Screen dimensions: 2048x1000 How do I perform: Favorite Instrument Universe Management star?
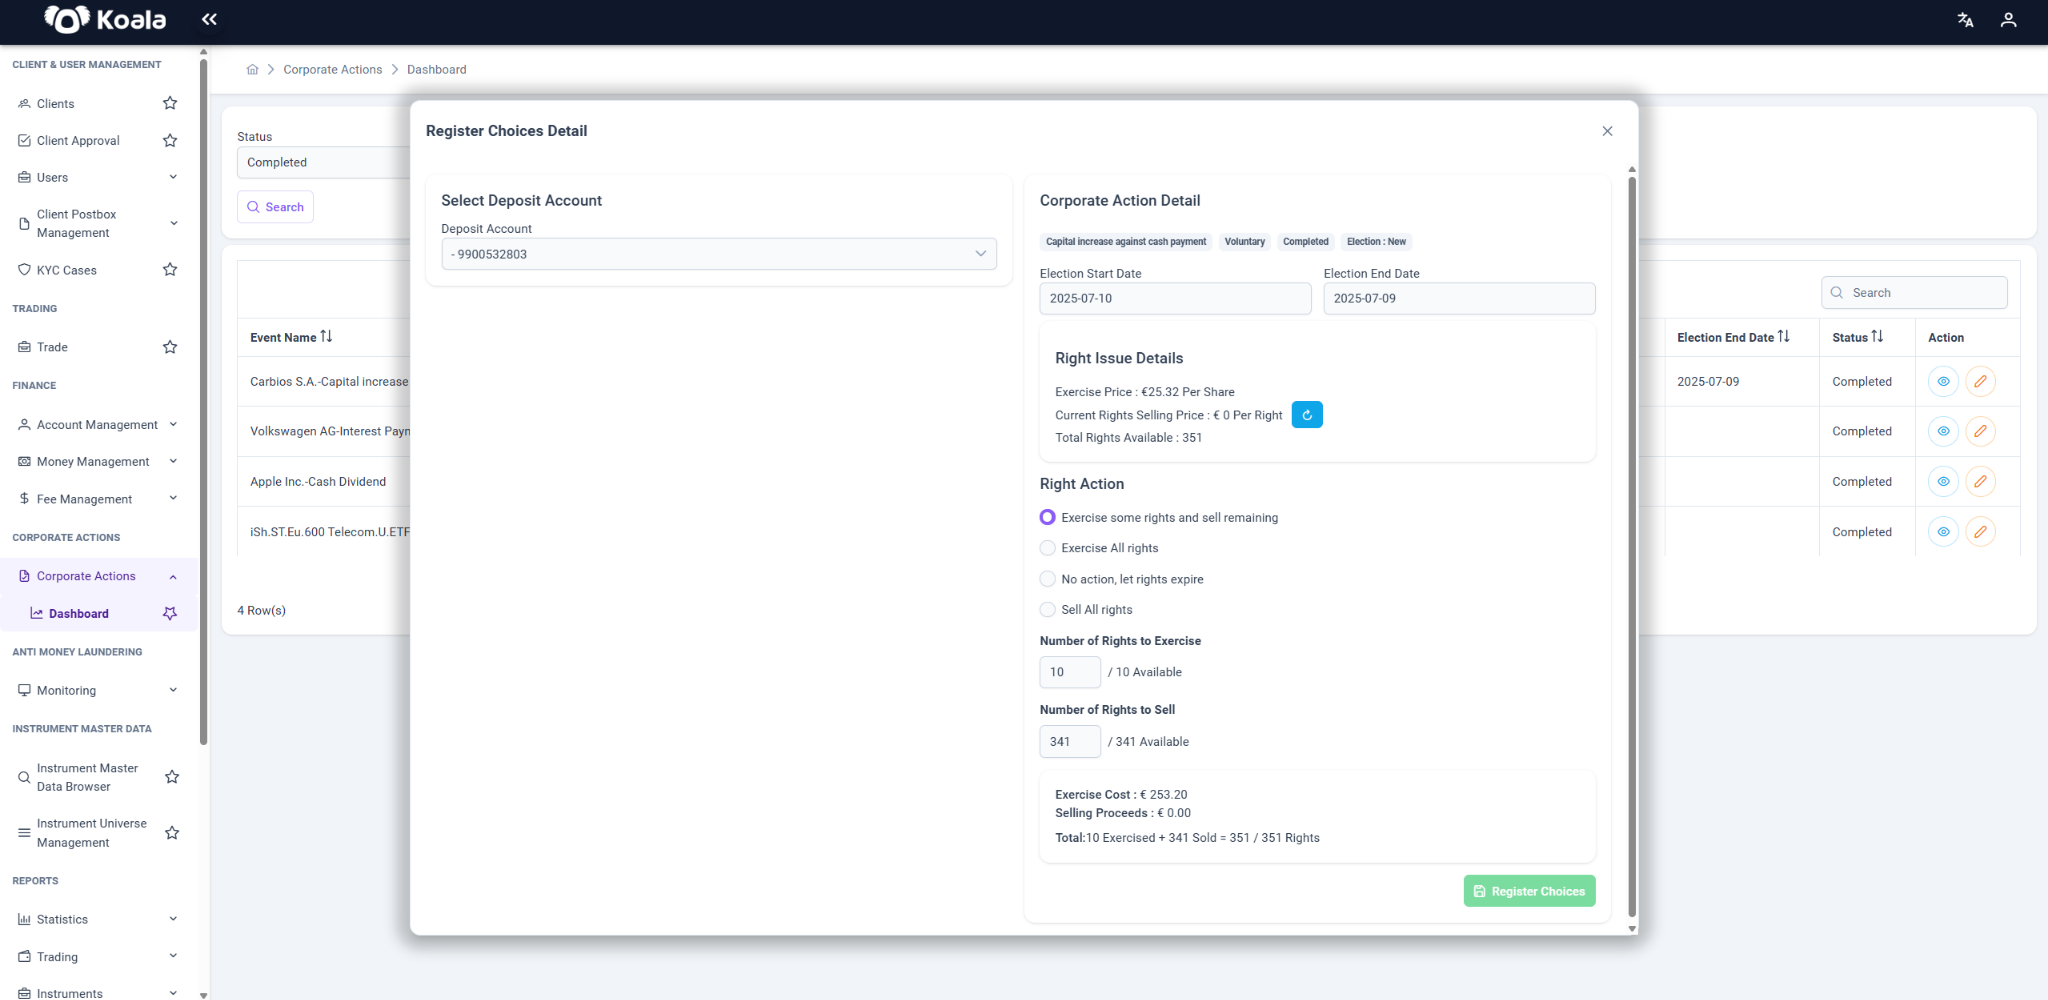(x=172, y=833)
